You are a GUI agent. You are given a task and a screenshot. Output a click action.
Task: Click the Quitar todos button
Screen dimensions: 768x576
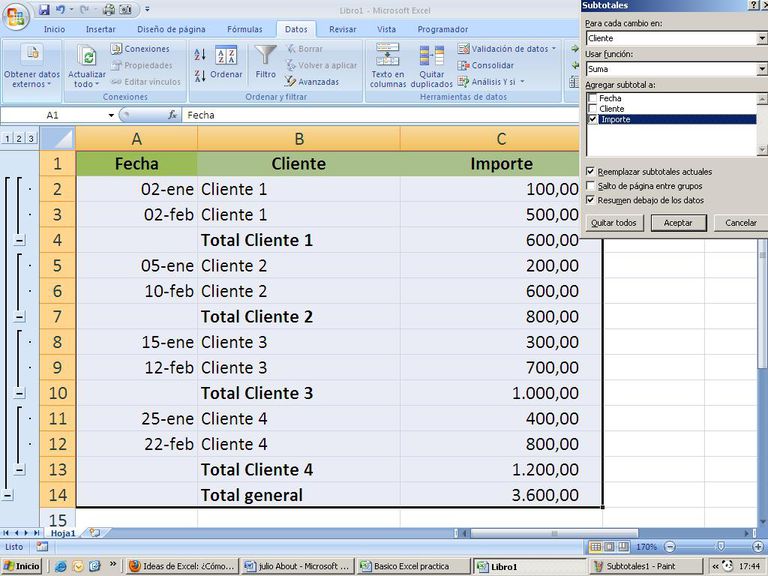[613, 223]
